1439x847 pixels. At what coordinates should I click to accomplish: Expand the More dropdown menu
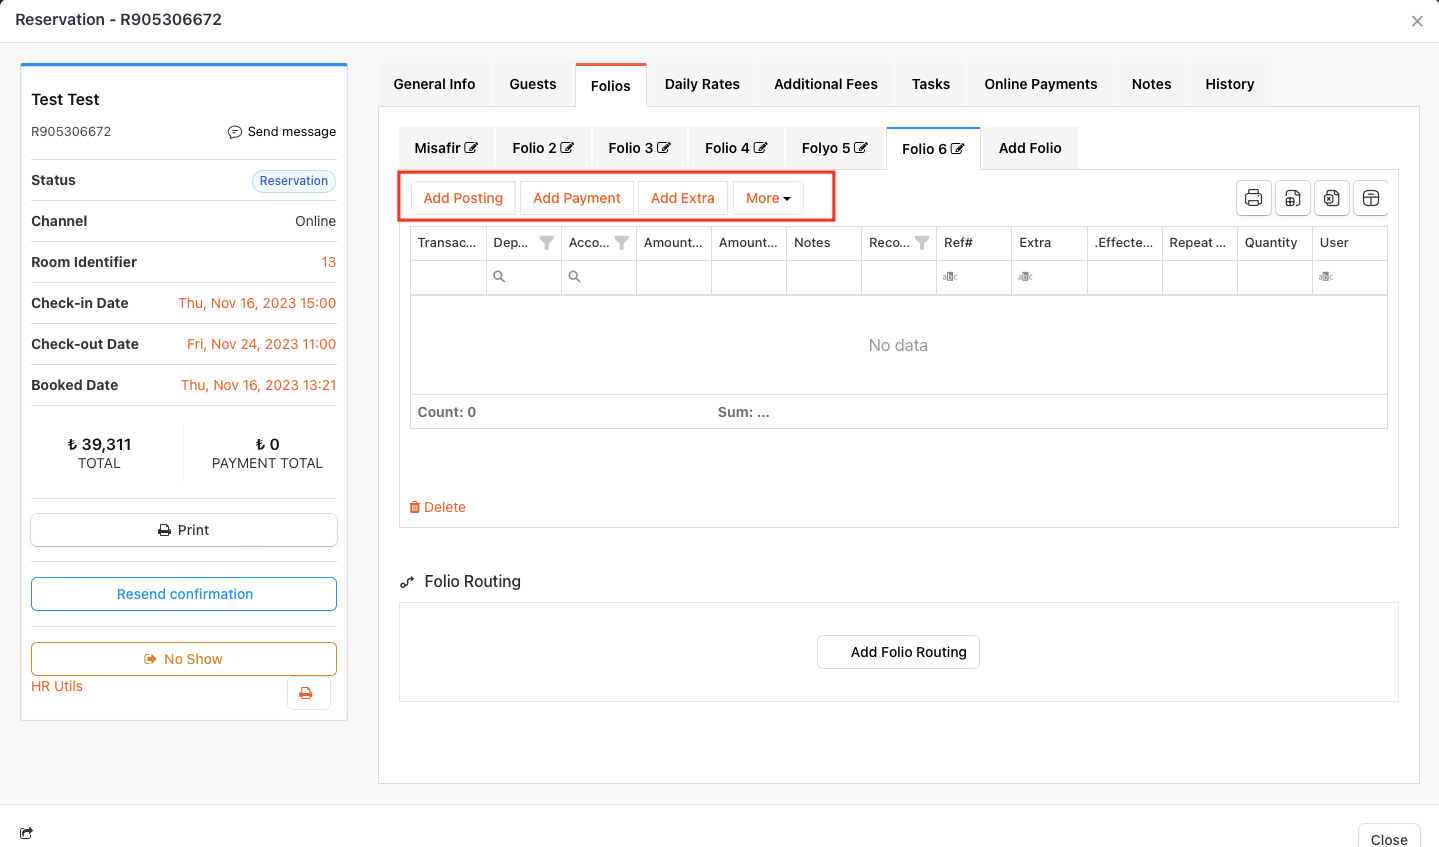coord(768,198)
